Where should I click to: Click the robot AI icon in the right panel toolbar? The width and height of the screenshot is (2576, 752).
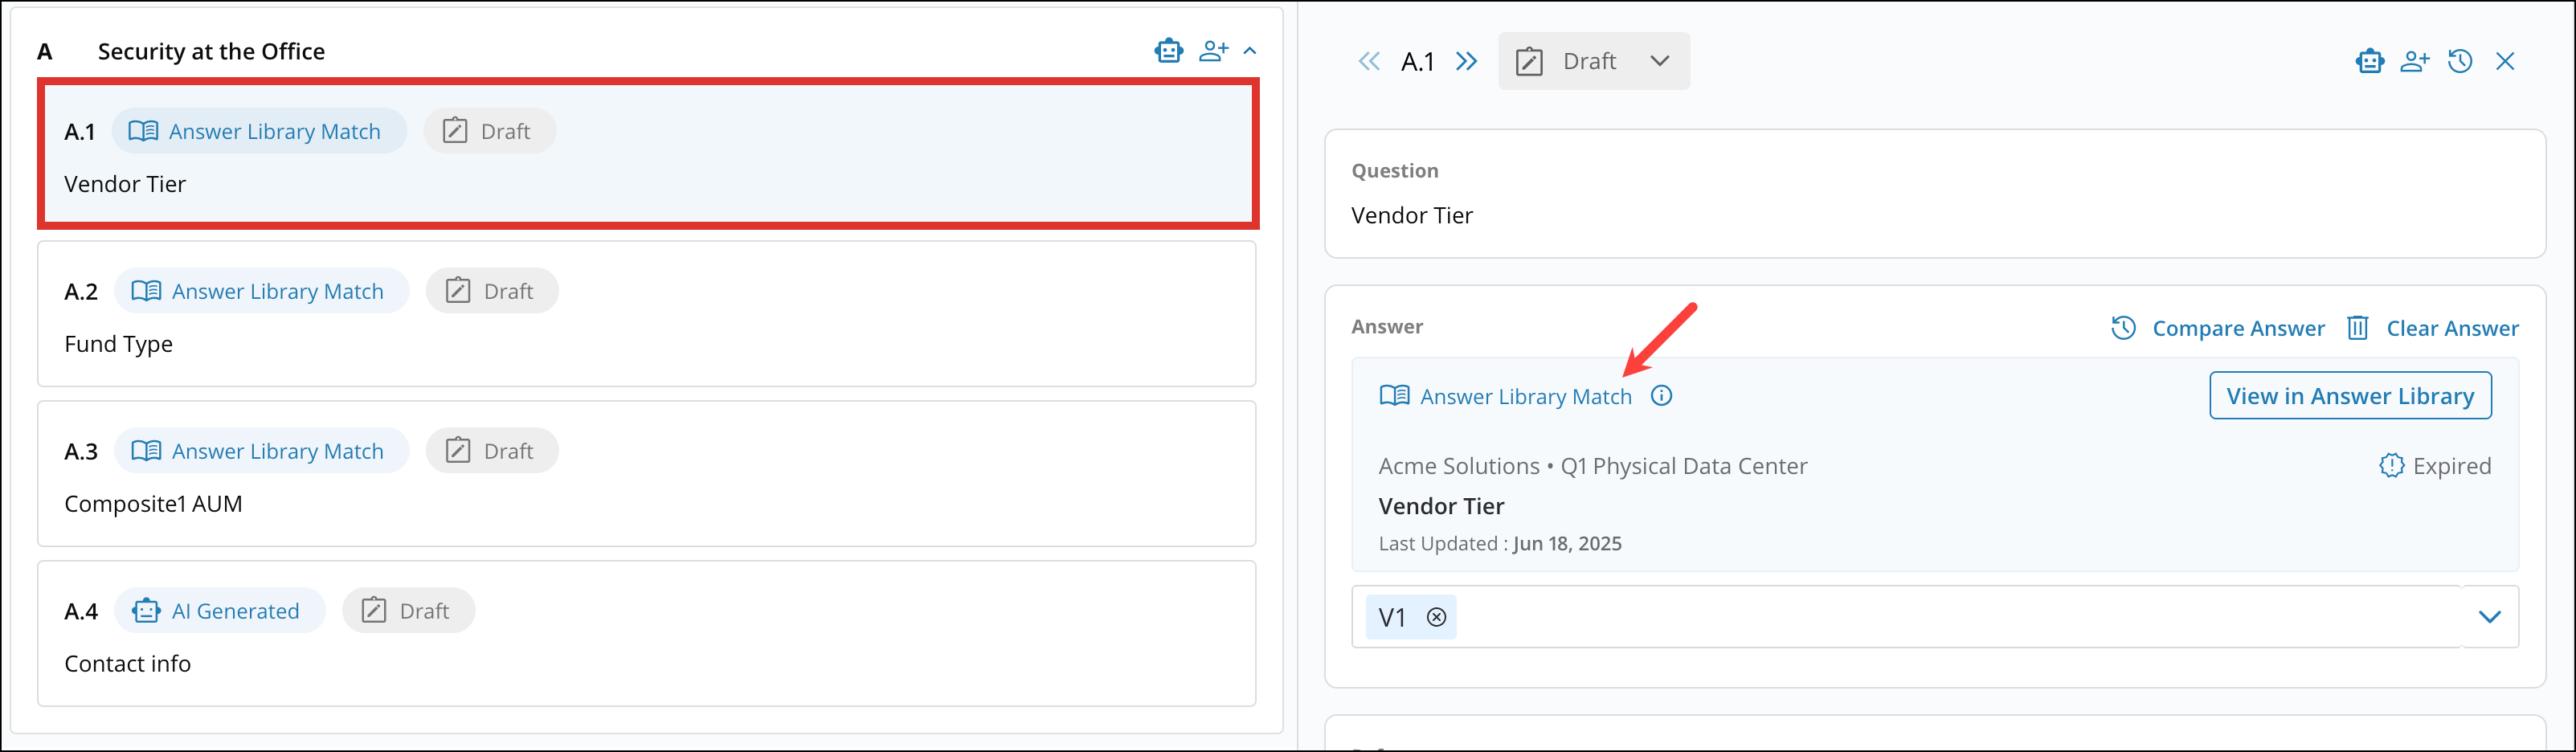[2370, 61]
